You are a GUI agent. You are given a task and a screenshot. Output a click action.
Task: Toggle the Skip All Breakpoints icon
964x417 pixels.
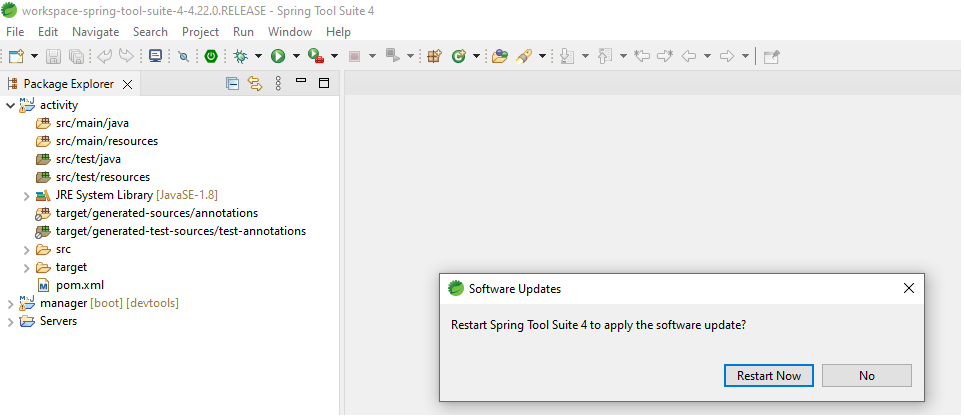coord(184,57)
